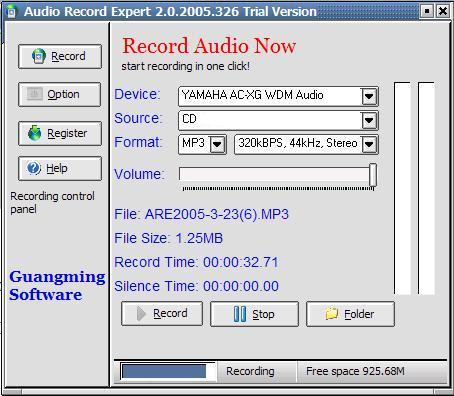Click the blue pause bars icon on Stop
Screen dimensions: 454x396
(x=240, y=314)
